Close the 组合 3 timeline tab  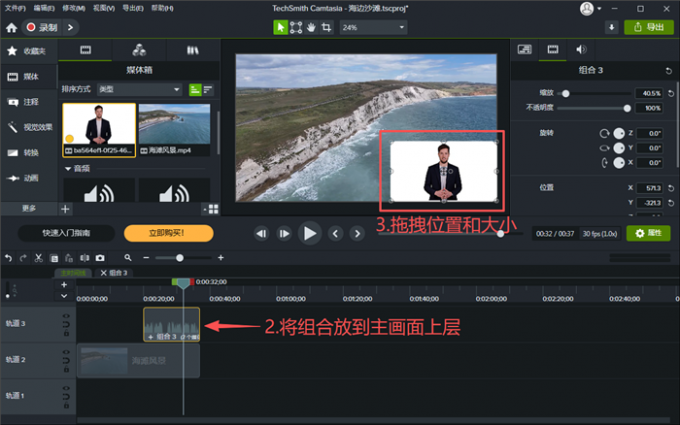[103, 273]
